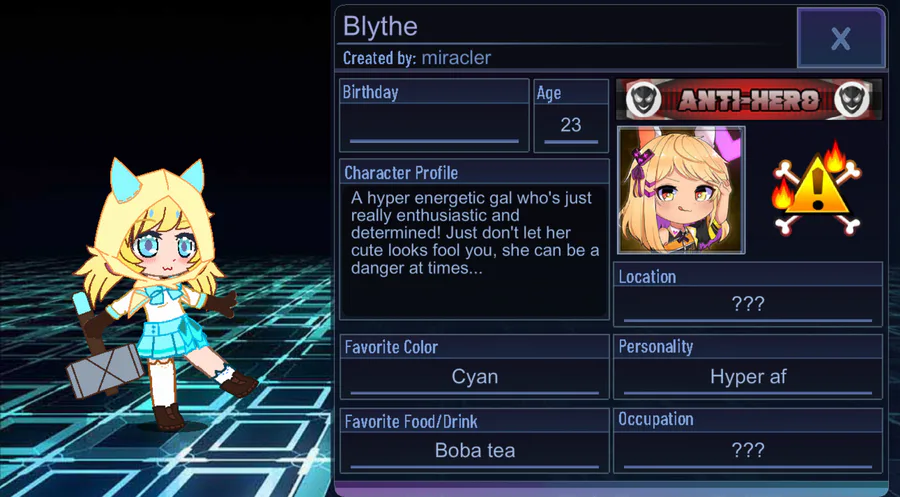The height and width of the screenshot is (497, 900).
Task: Click the creator name miracler
Action: pyautogui.click(x=456, y=57)
